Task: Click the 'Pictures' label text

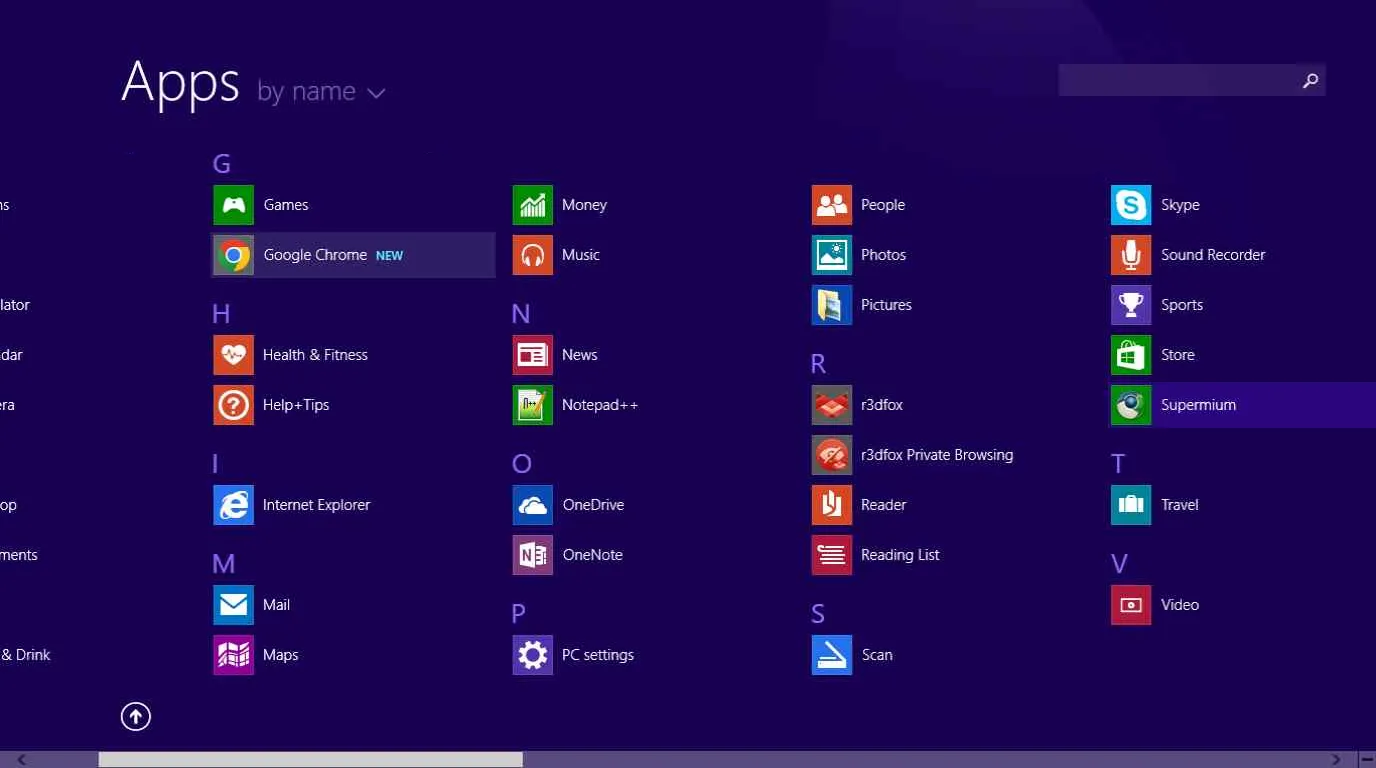Action: (x=886, y=305)
